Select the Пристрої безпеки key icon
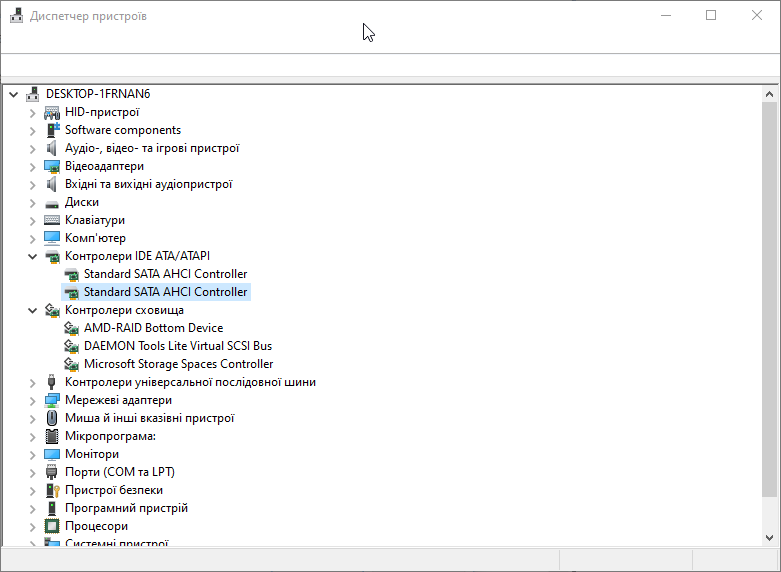The width and height of the screenshot is (781, 572). tap(52, 490)
